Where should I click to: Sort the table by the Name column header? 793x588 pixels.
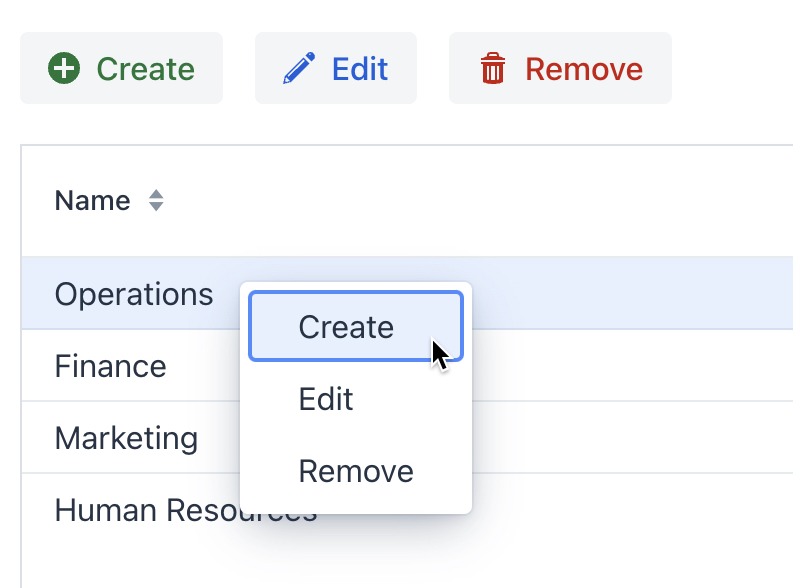92,201
